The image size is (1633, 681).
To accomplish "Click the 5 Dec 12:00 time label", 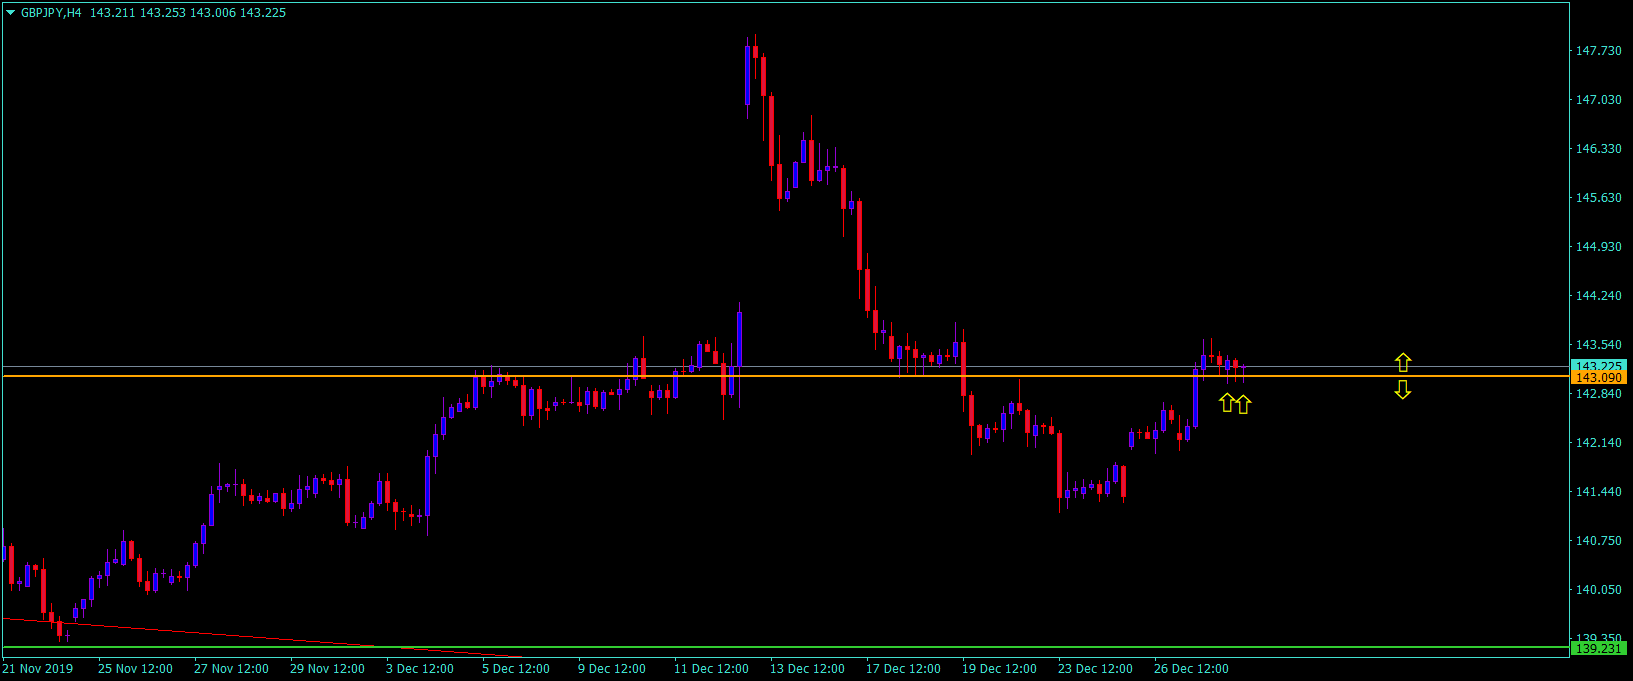I will 516,669.
